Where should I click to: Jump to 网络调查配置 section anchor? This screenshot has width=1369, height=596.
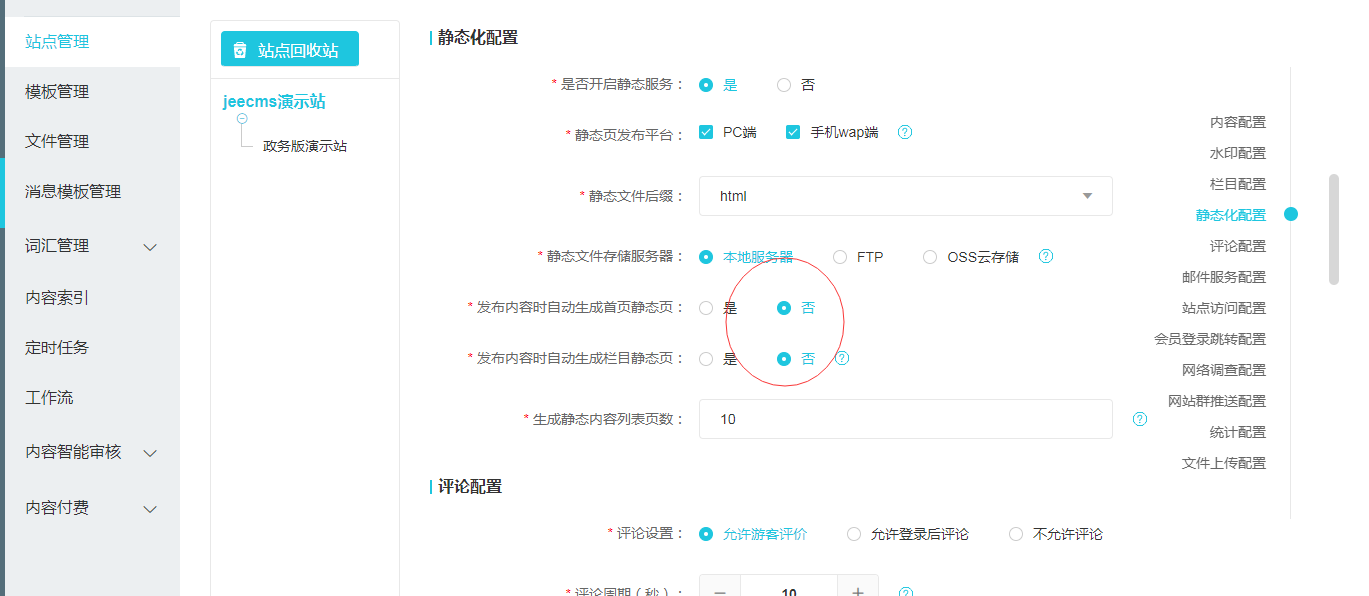click(x=1224, y=370)
